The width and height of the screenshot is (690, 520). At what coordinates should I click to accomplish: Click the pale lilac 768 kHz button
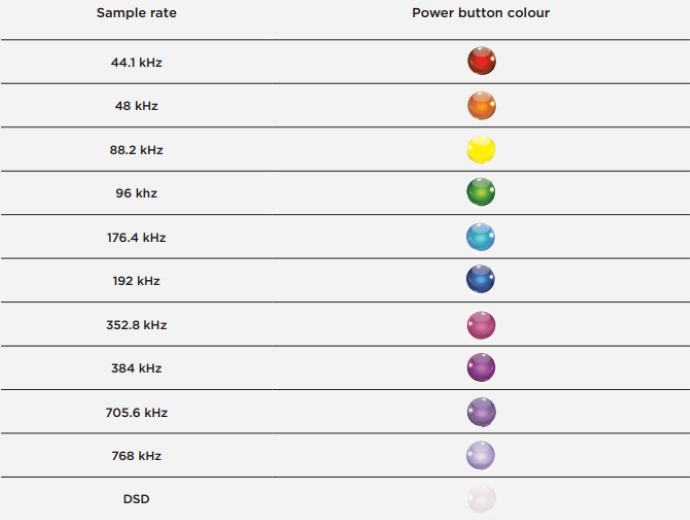[481, 455]
